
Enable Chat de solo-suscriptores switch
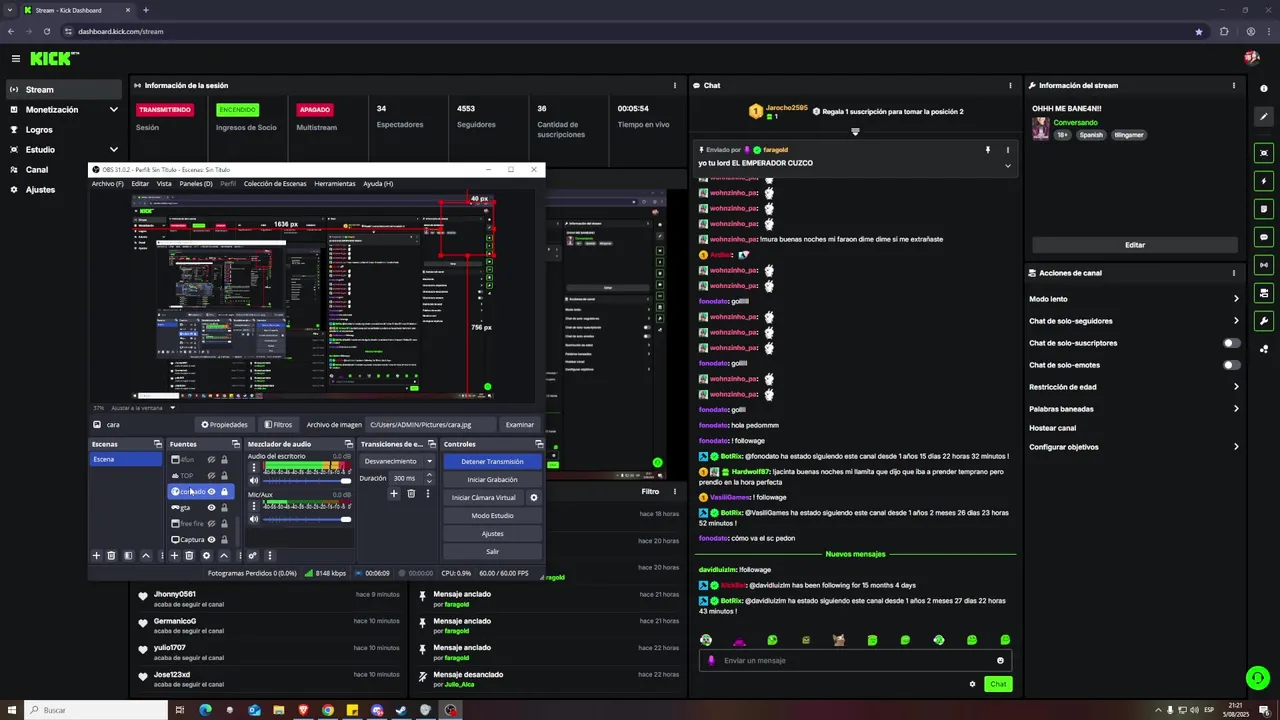tap(1232, 343)
